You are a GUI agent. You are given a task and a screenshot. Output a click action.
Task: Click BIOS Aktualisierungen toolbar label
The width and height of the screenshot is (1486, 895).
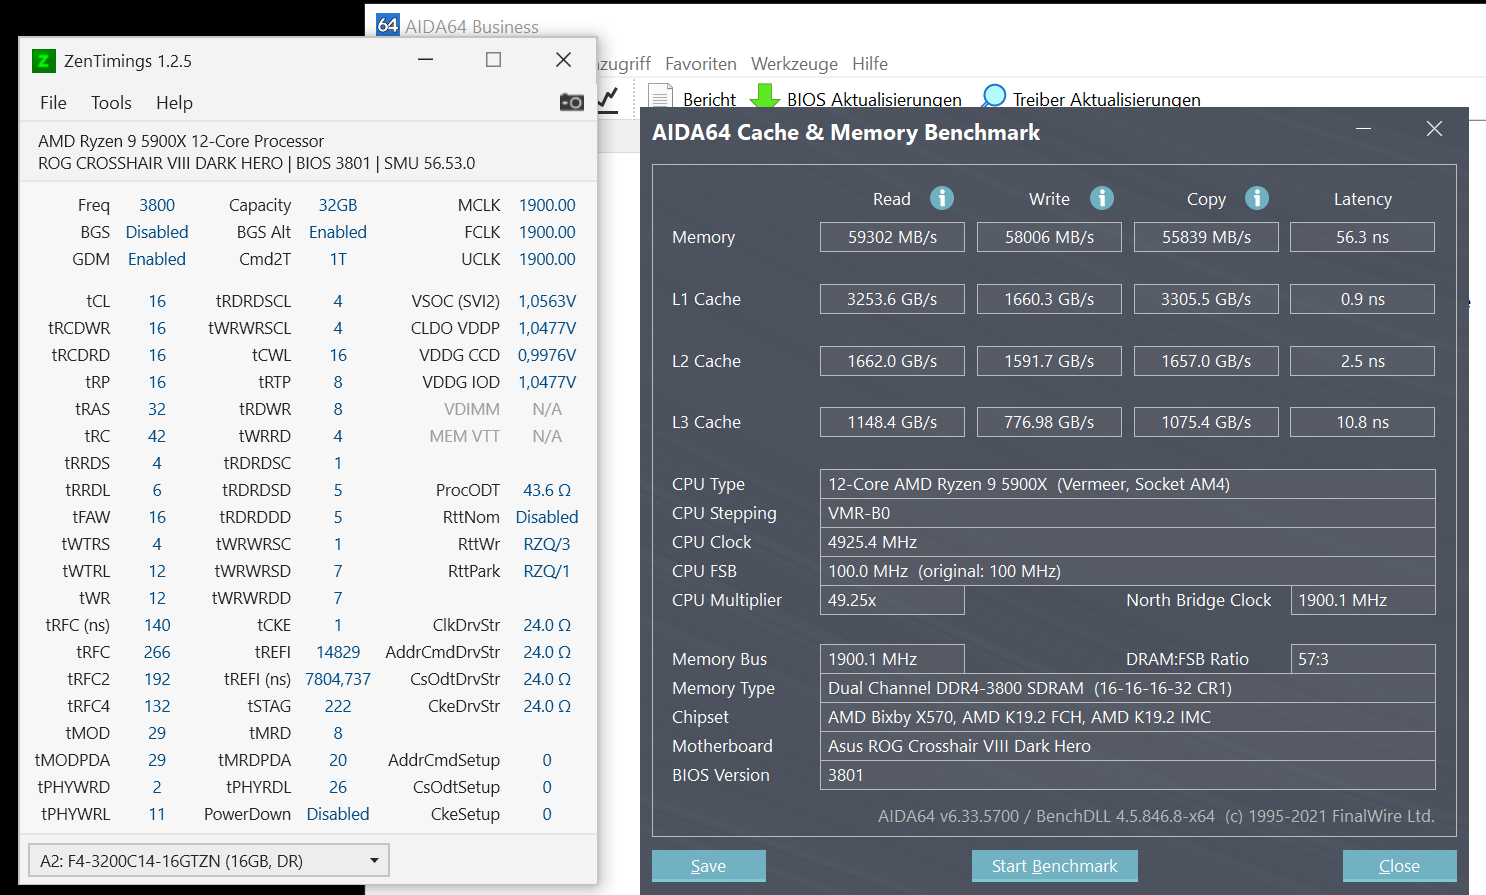(874, 99)
